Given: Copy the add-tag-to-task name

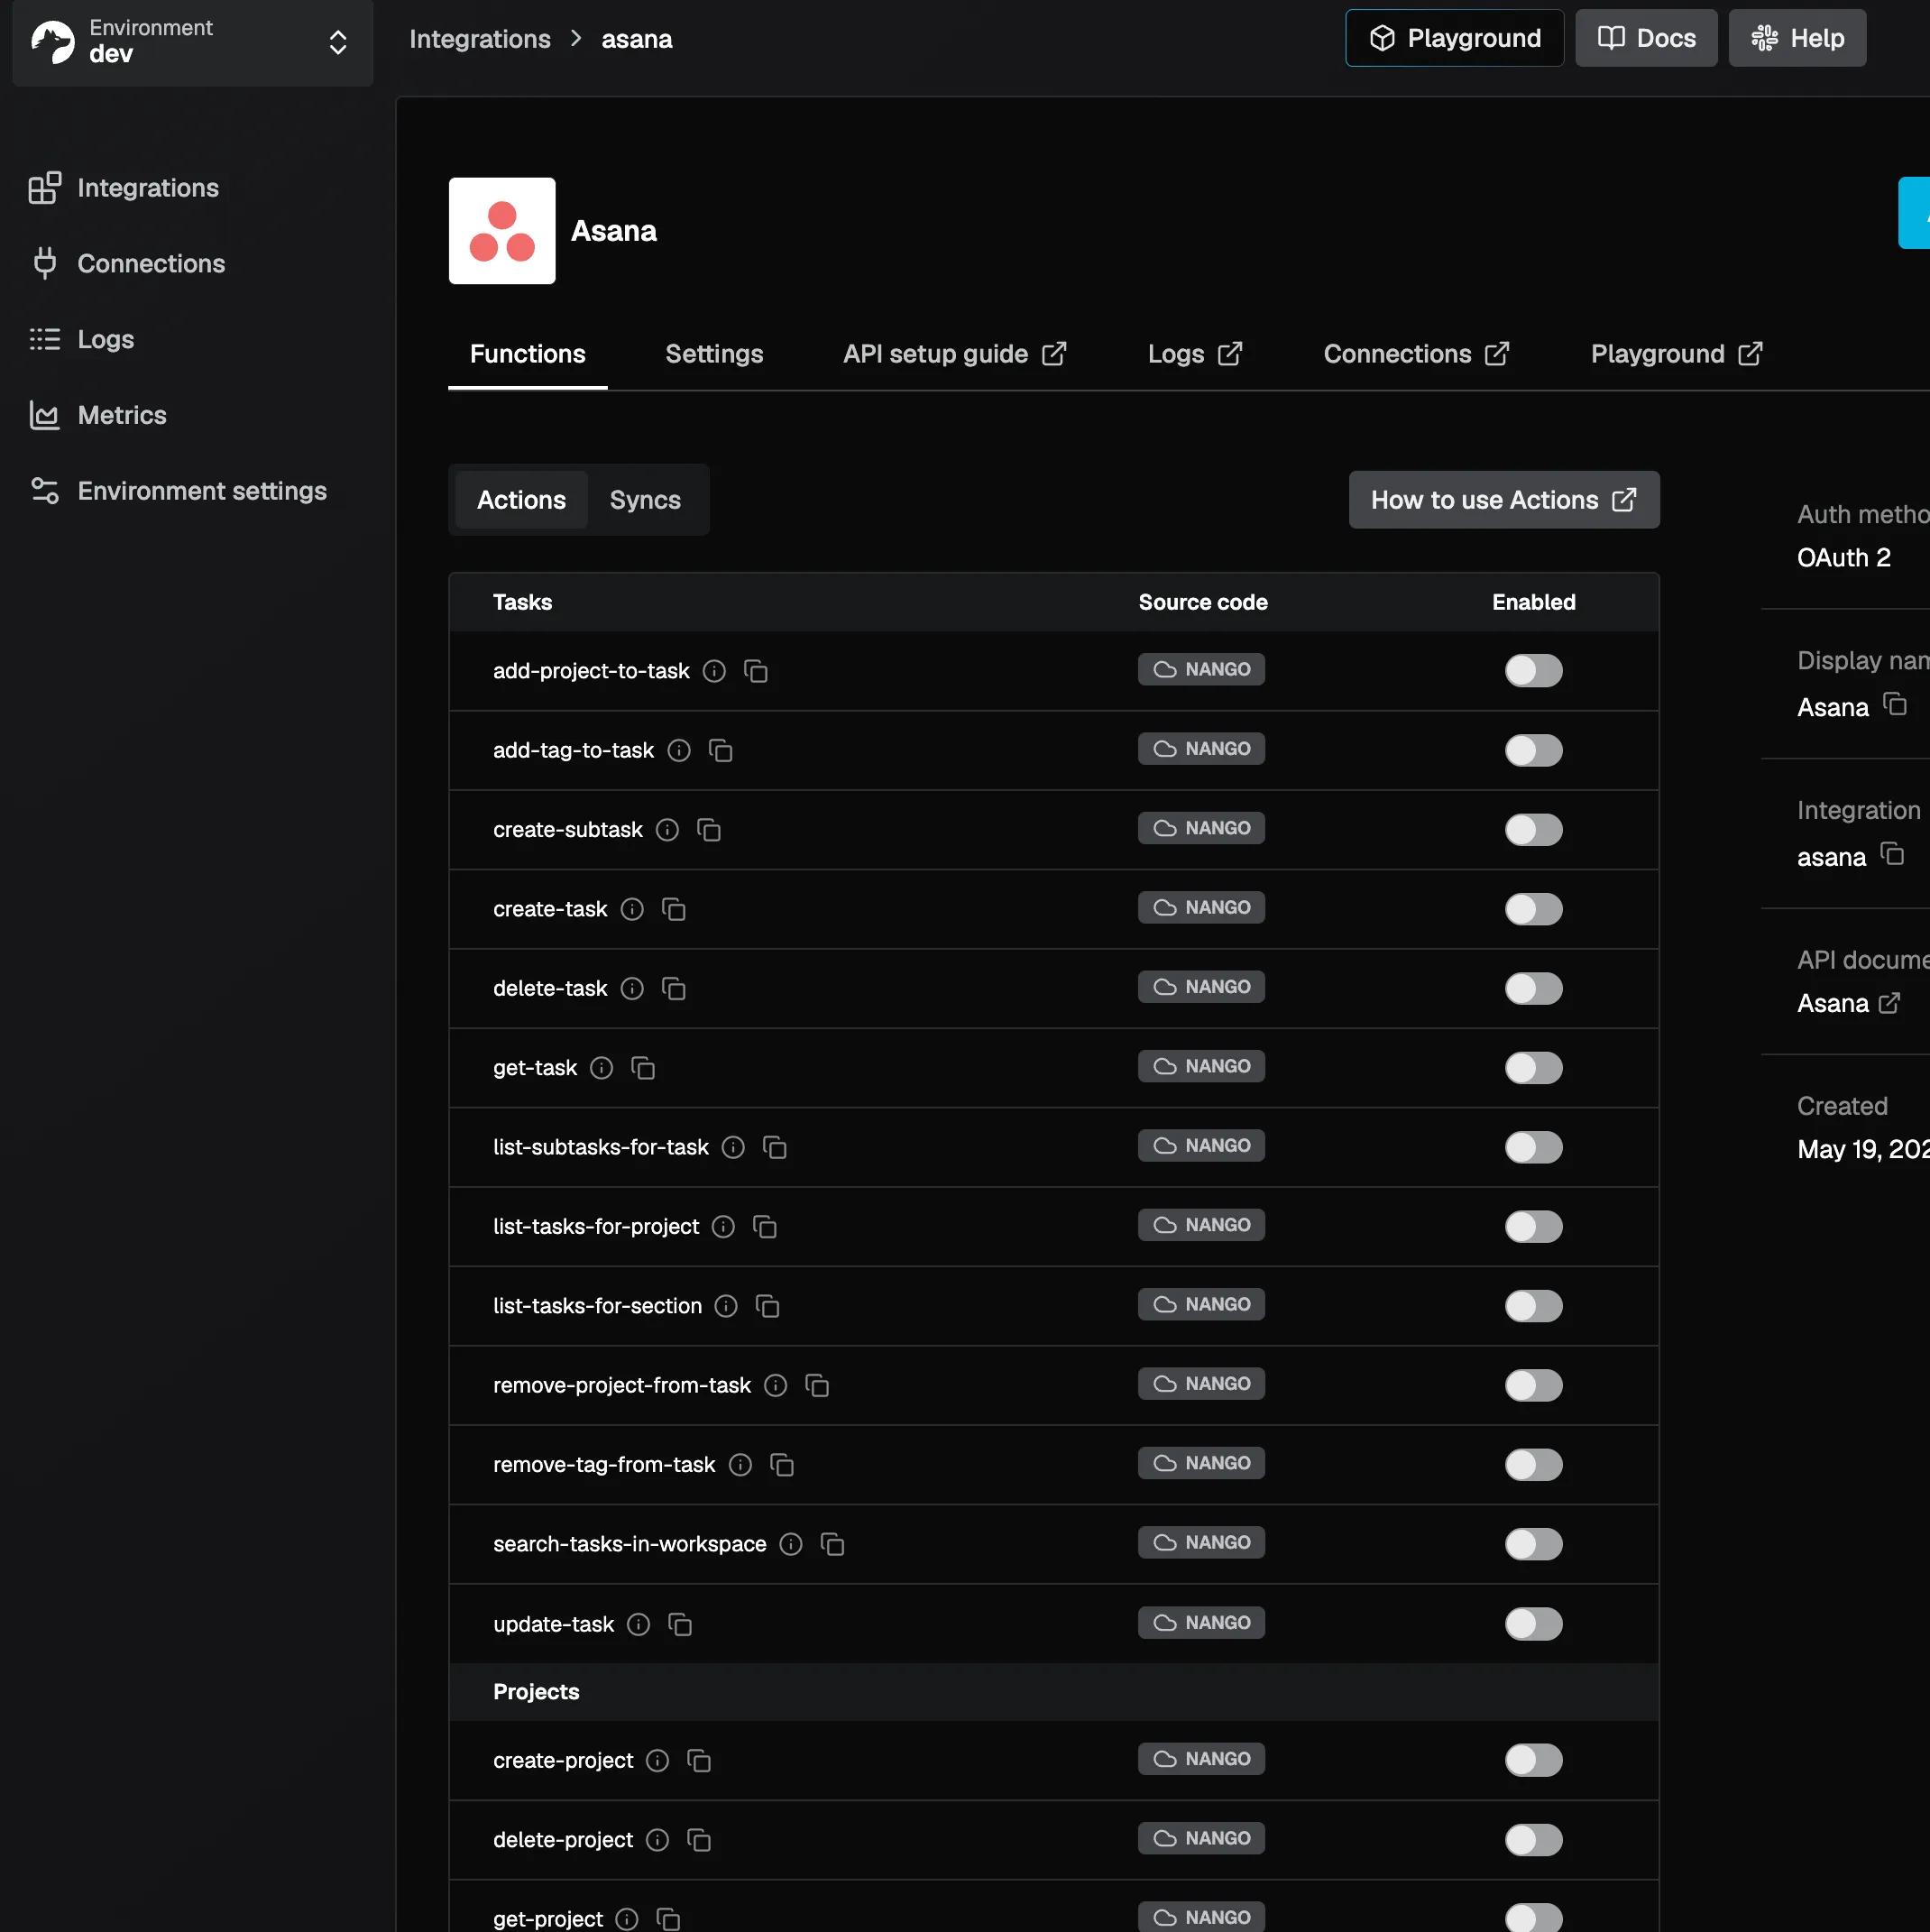Looking at the screenshot, I should (x=721, y=750).
